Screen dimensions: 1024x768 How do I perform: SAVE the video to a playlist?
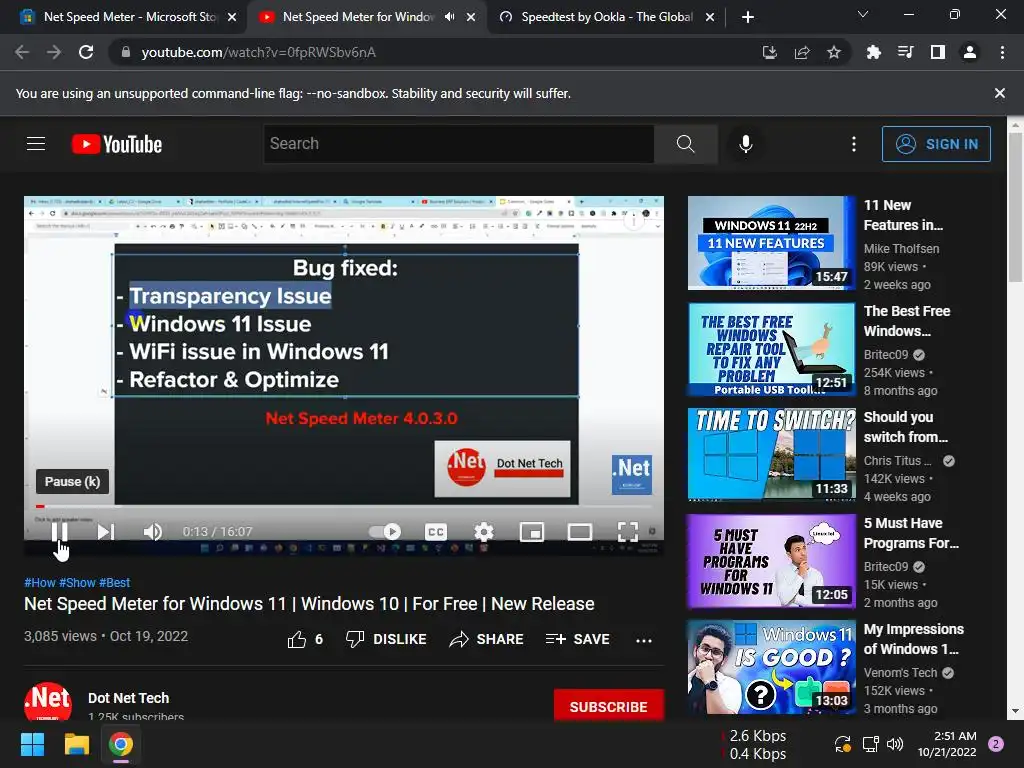pyautogui.click(x=577, y=639)
